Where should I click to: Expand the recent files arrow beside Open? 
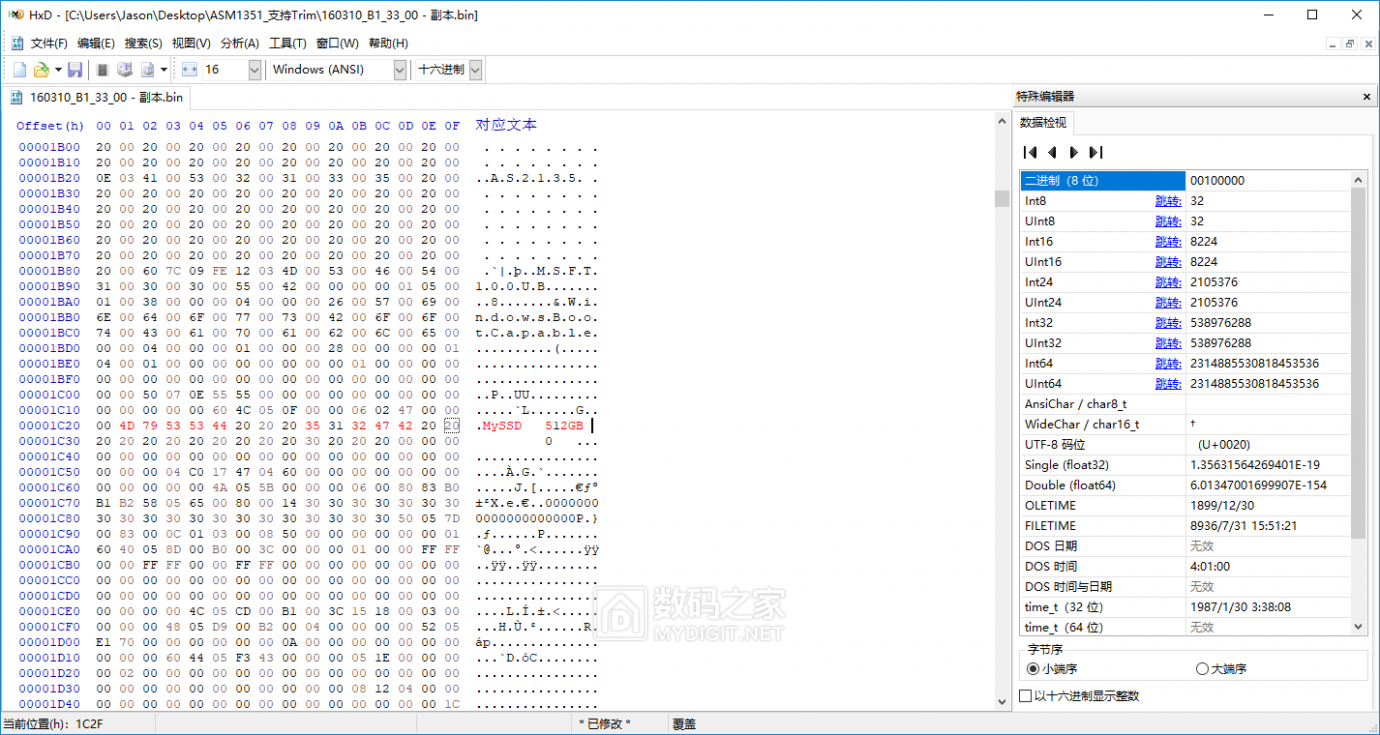(x=58, y=70)
